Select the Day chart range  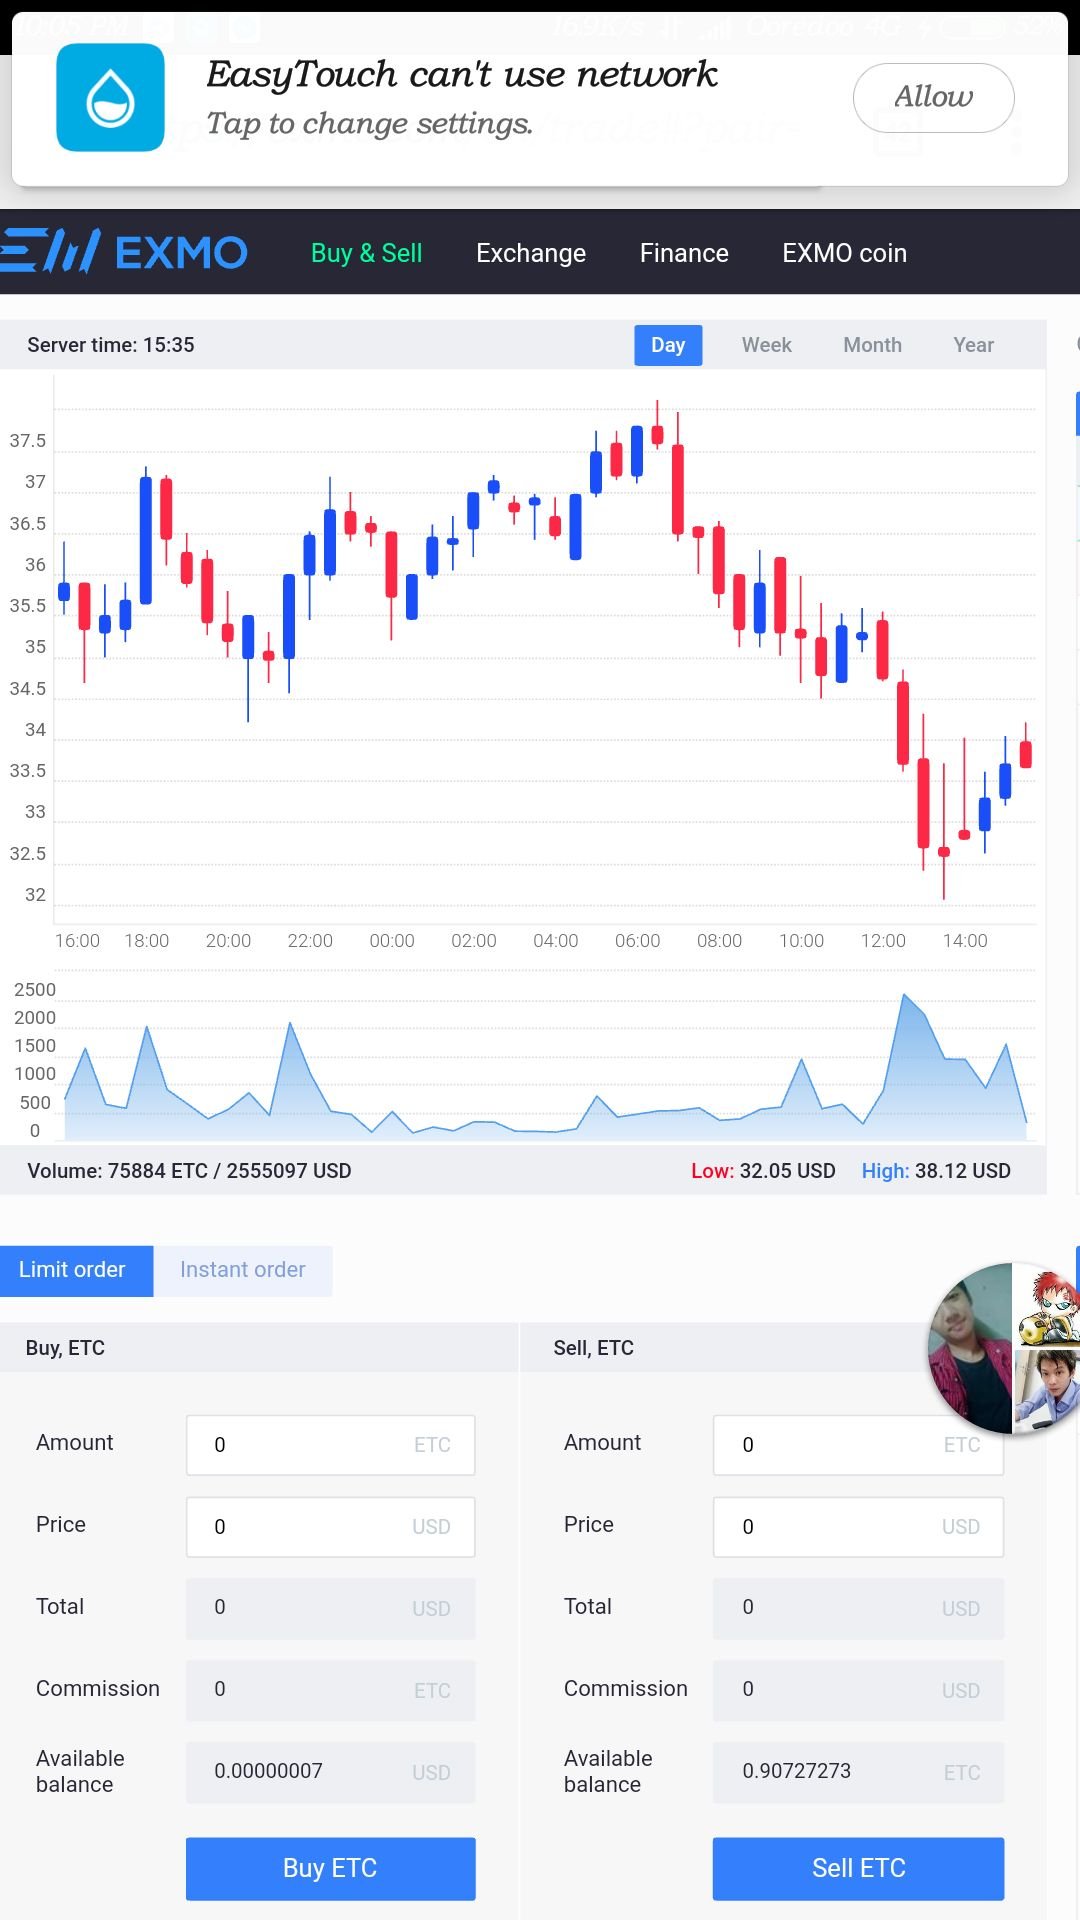[668, 345]
